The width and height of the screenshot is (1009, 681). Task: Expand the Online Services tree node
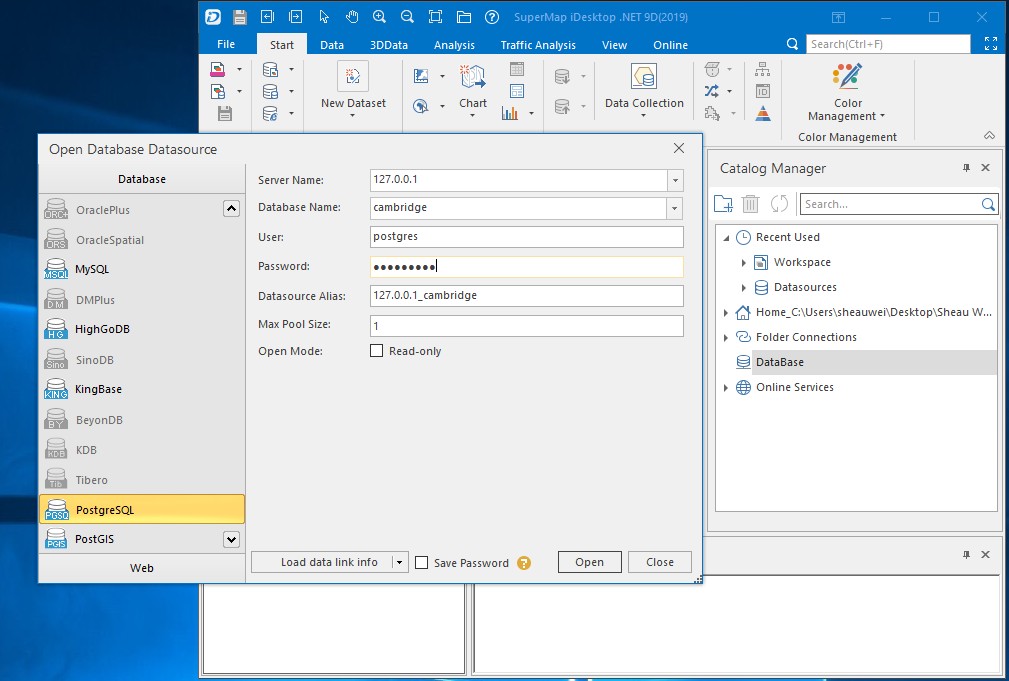(726, 387)
